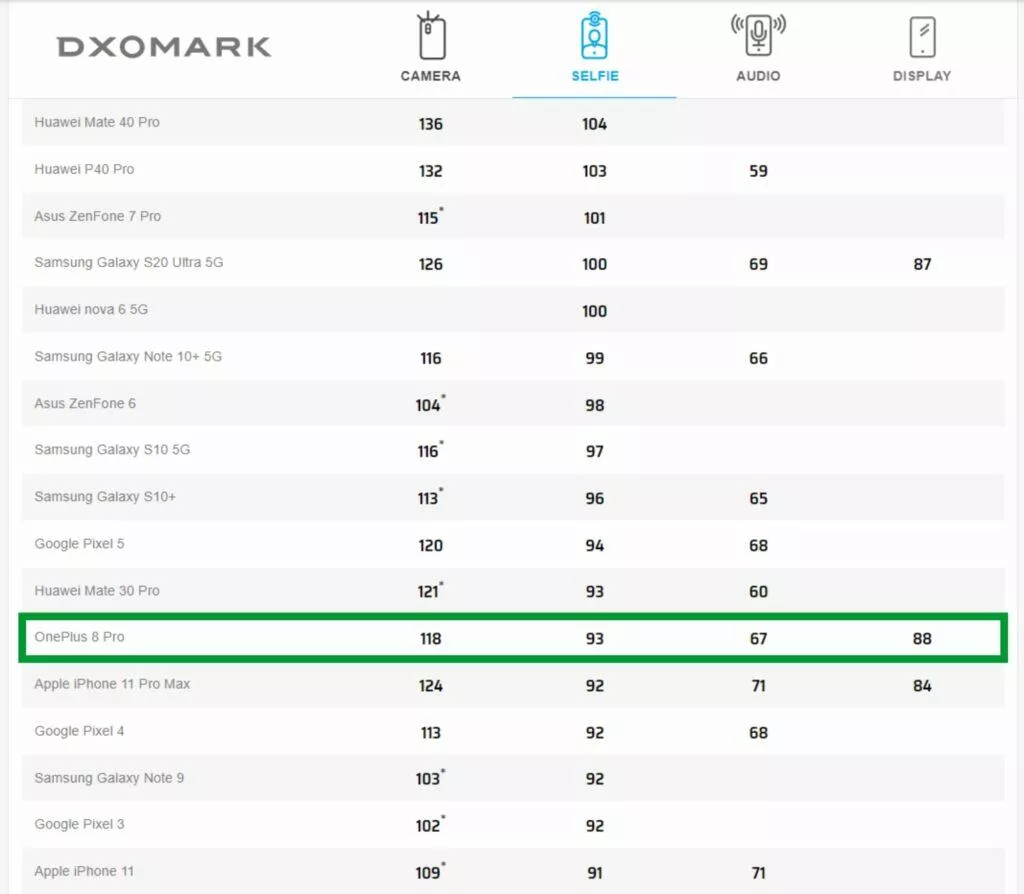The image size is (1024, 894).
Task: Switch to the DISPLAY tab label
Action: pos(922,76)
